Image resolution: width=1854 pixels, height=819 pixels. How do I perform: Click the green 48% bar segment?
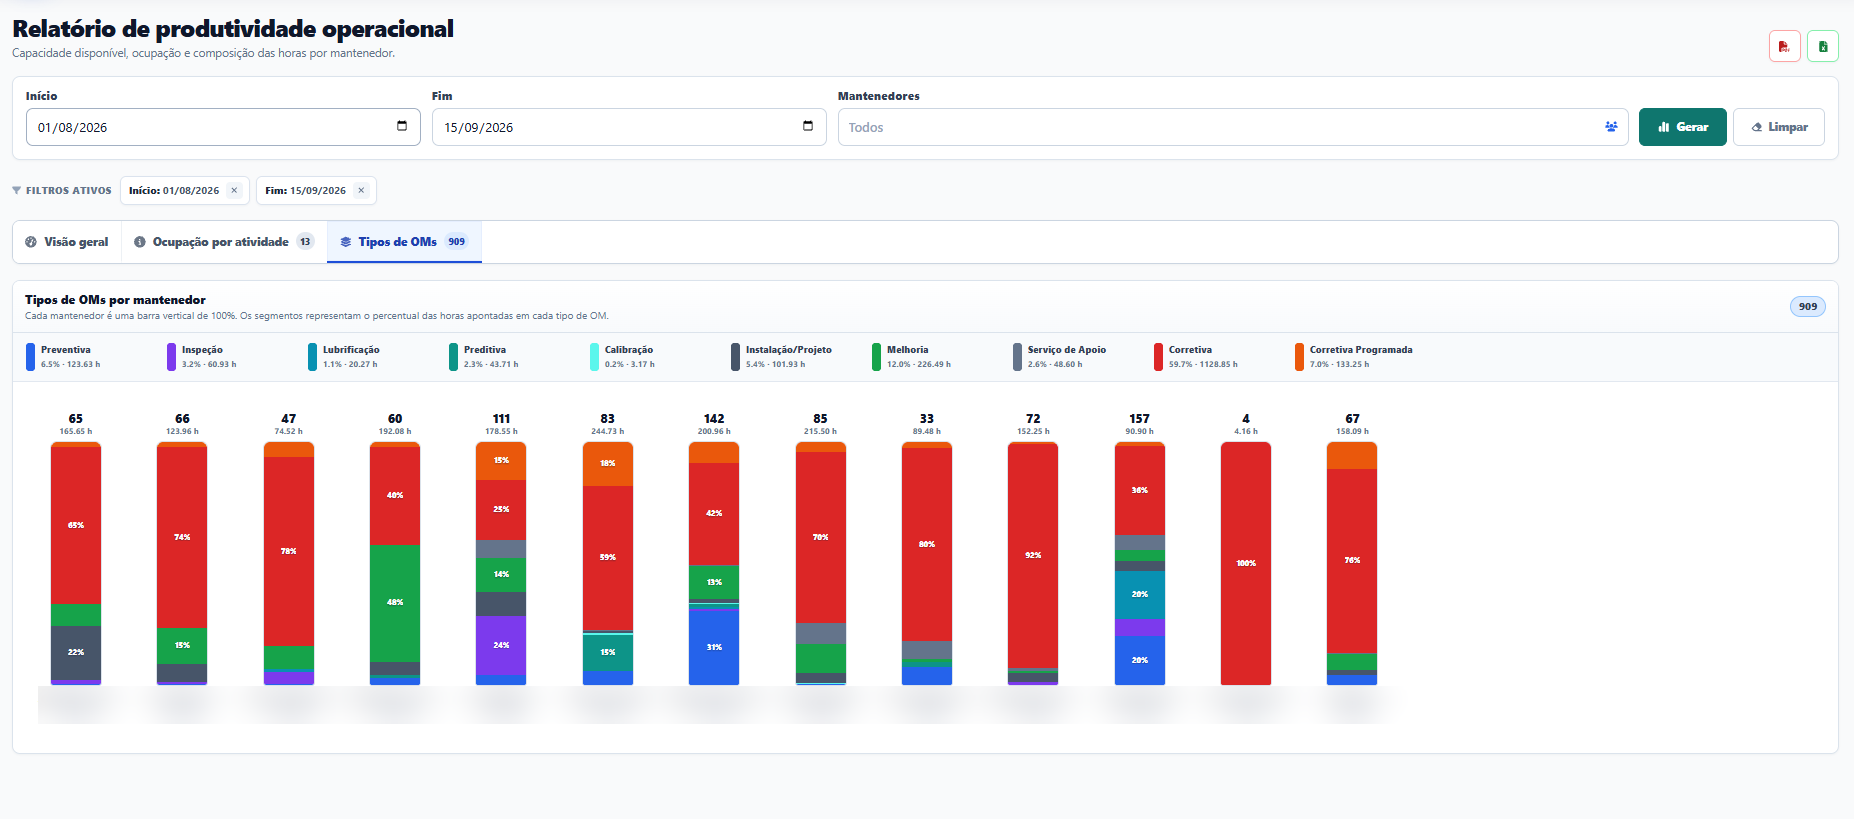[395, 603]
